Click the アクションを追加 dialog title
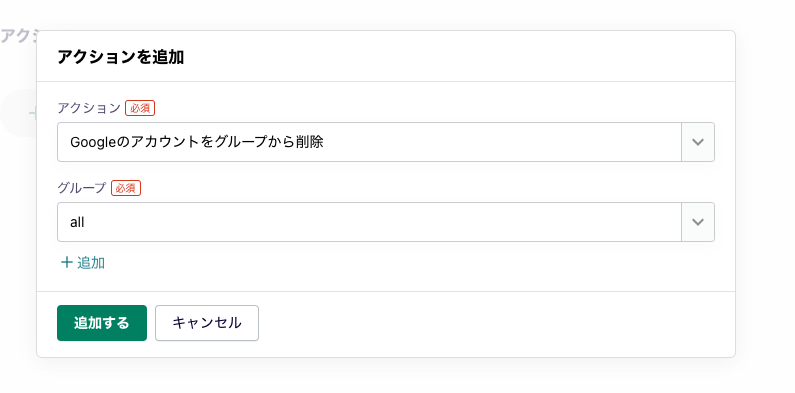 [120, 57]
